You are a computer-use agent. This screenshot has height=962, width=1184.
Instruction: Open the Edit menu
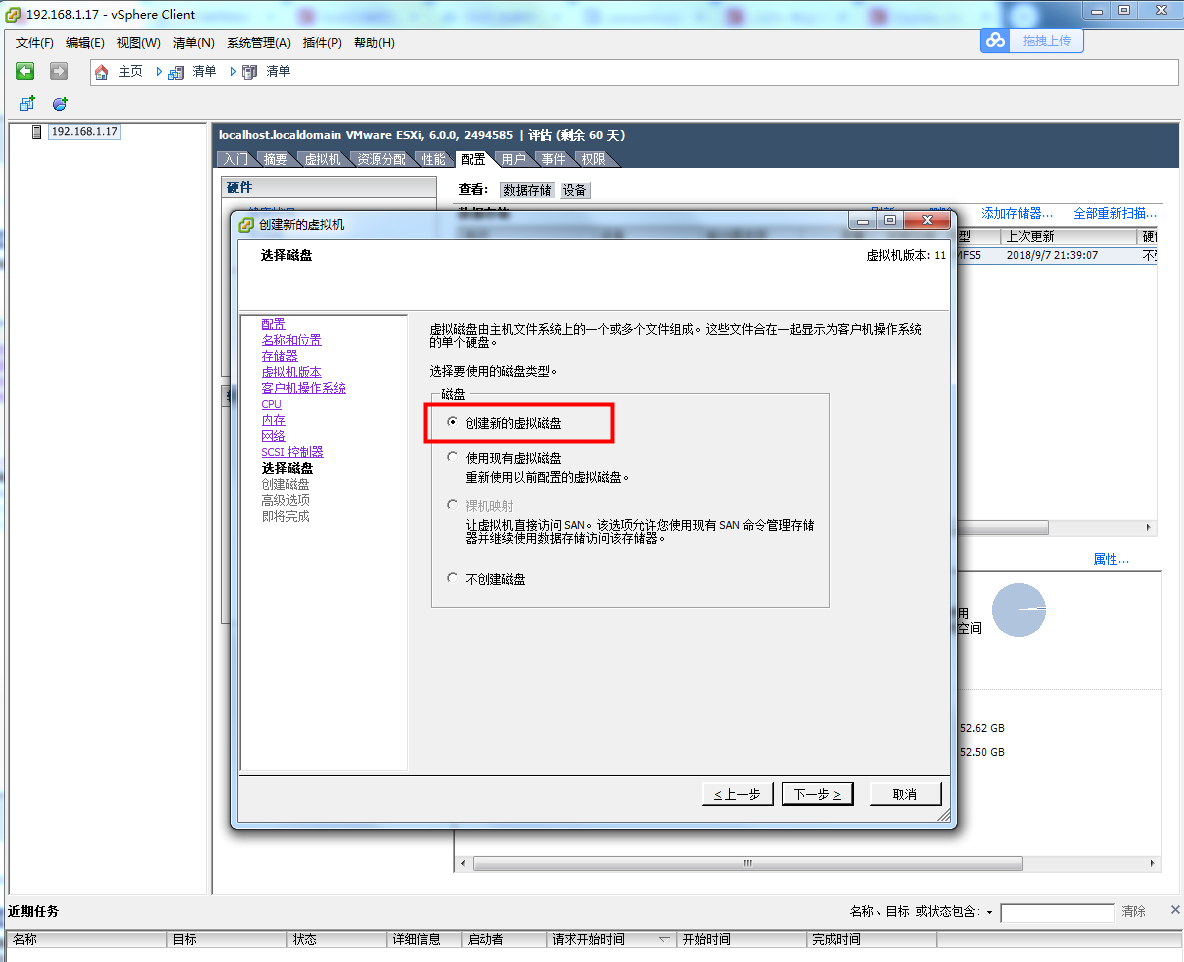pyautogui.click(x=85, y=43)
